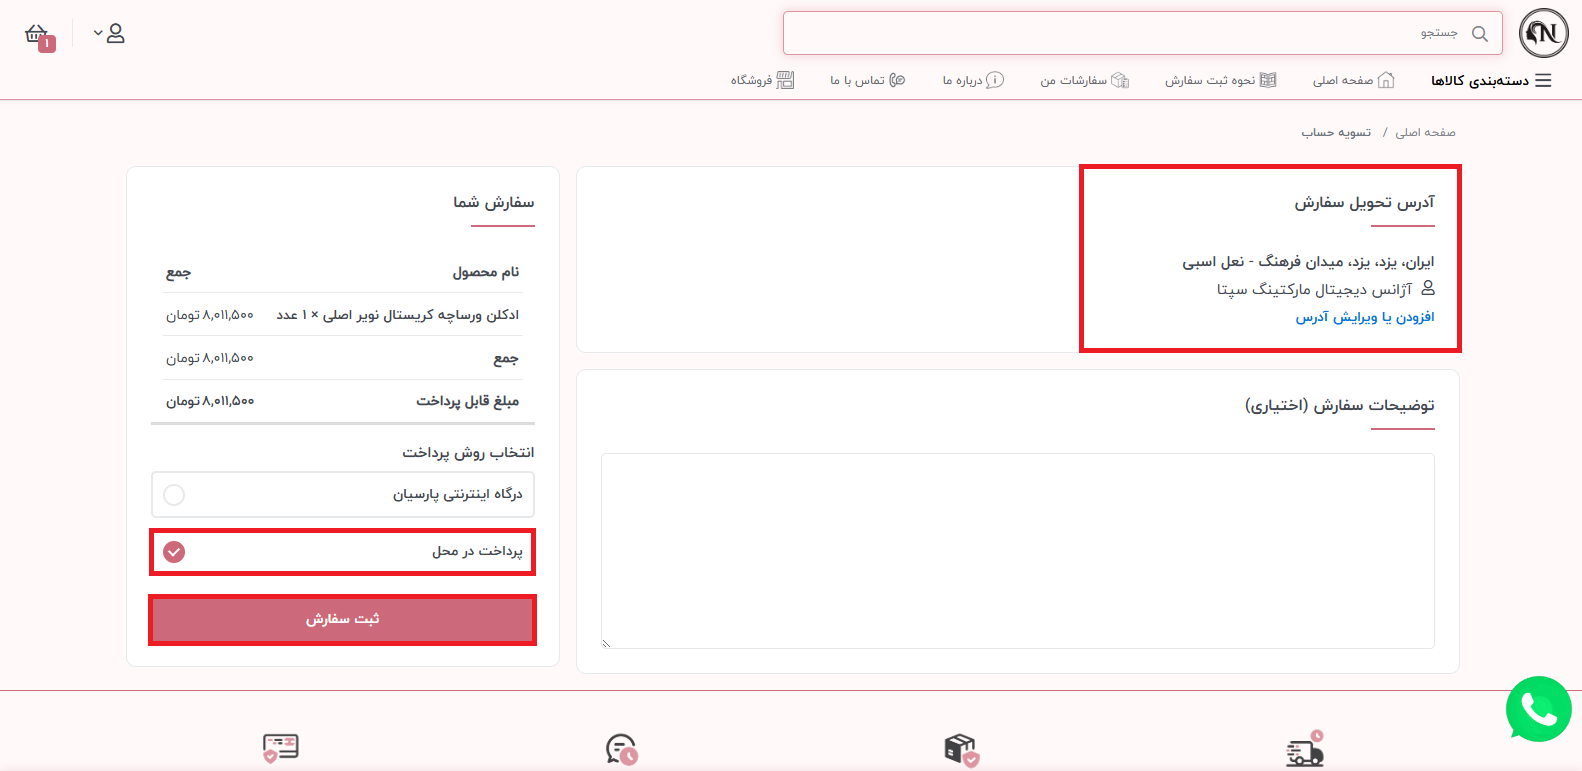Click the textarea resize handle corner

tap(606, 643)
